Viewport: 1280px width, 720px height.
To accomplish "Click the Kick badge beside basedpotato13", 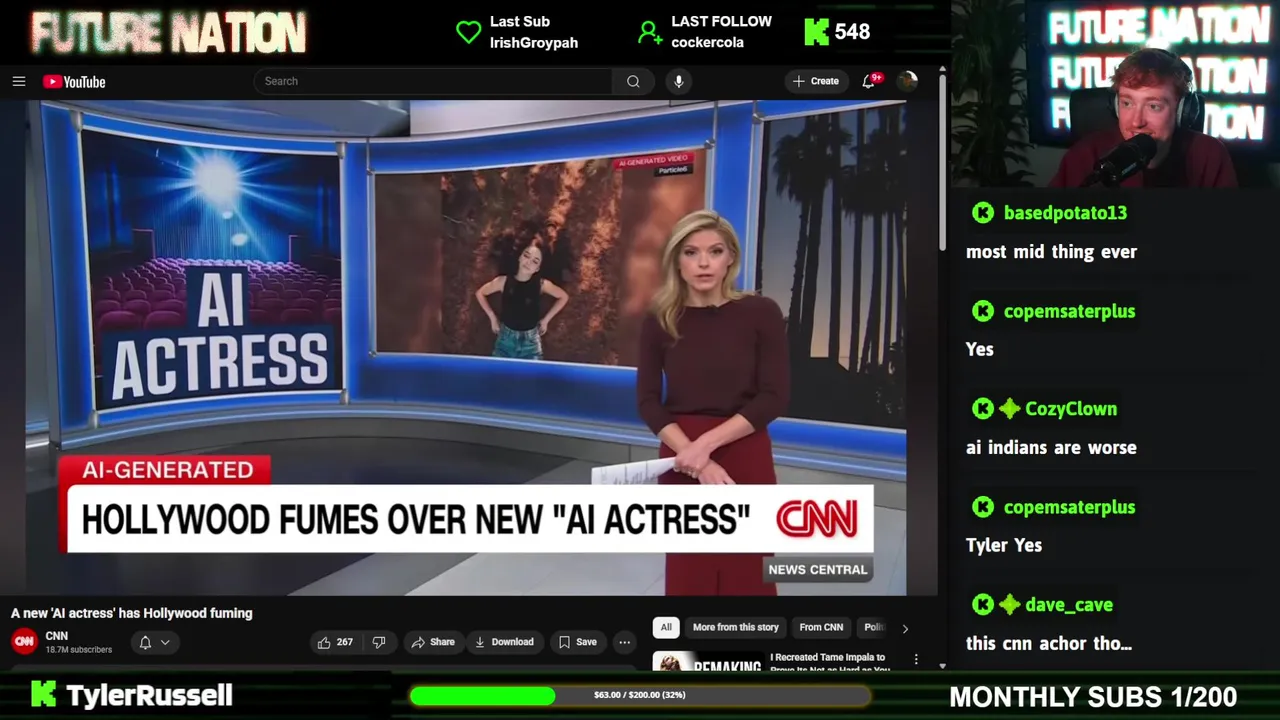I will pos(983,213).
